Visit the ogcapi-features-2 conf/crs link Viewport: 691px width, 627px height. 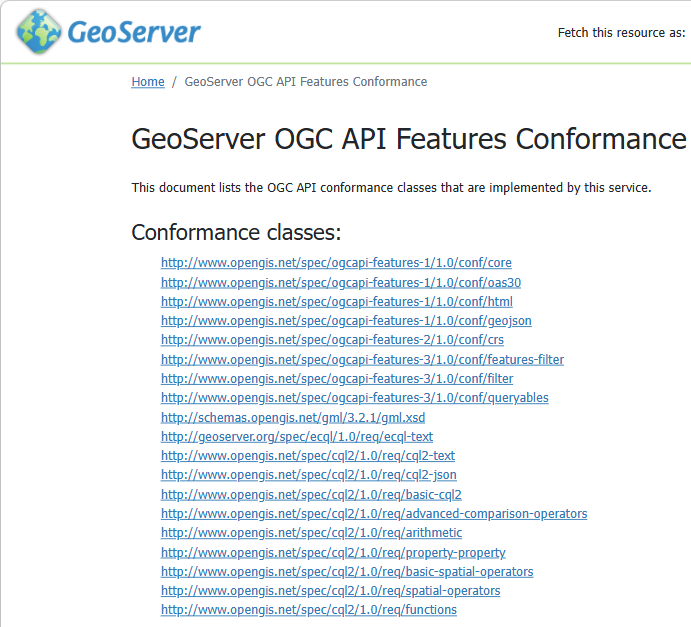(331, 340)
